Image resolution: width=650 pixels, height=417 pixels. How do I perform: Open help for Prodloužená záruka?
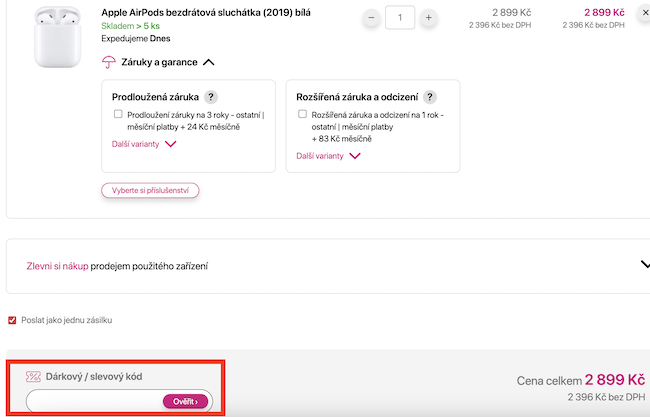click(x=211, y=97)
